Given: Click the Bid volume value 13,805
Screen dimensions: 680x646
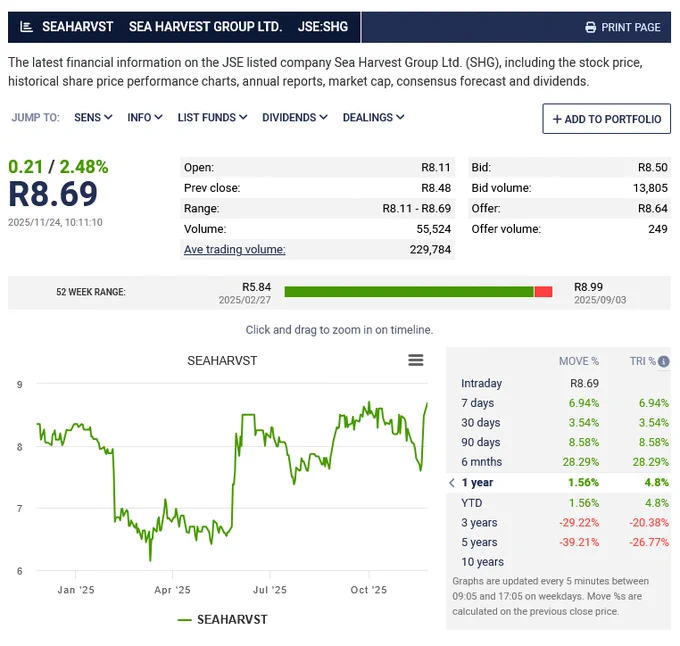Looking at the screenshot, I should click(650, 188).
